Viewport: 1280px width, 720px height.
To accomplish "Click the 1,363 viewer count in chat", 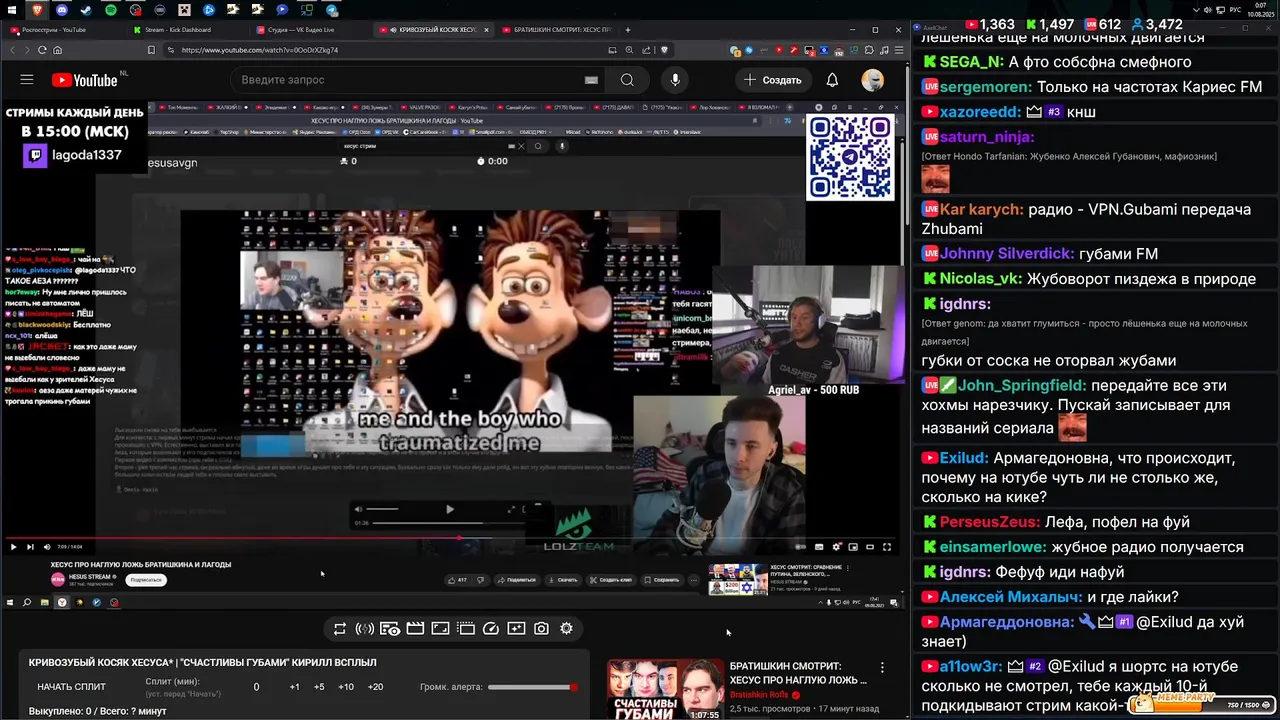I will (x=988, y=24).
